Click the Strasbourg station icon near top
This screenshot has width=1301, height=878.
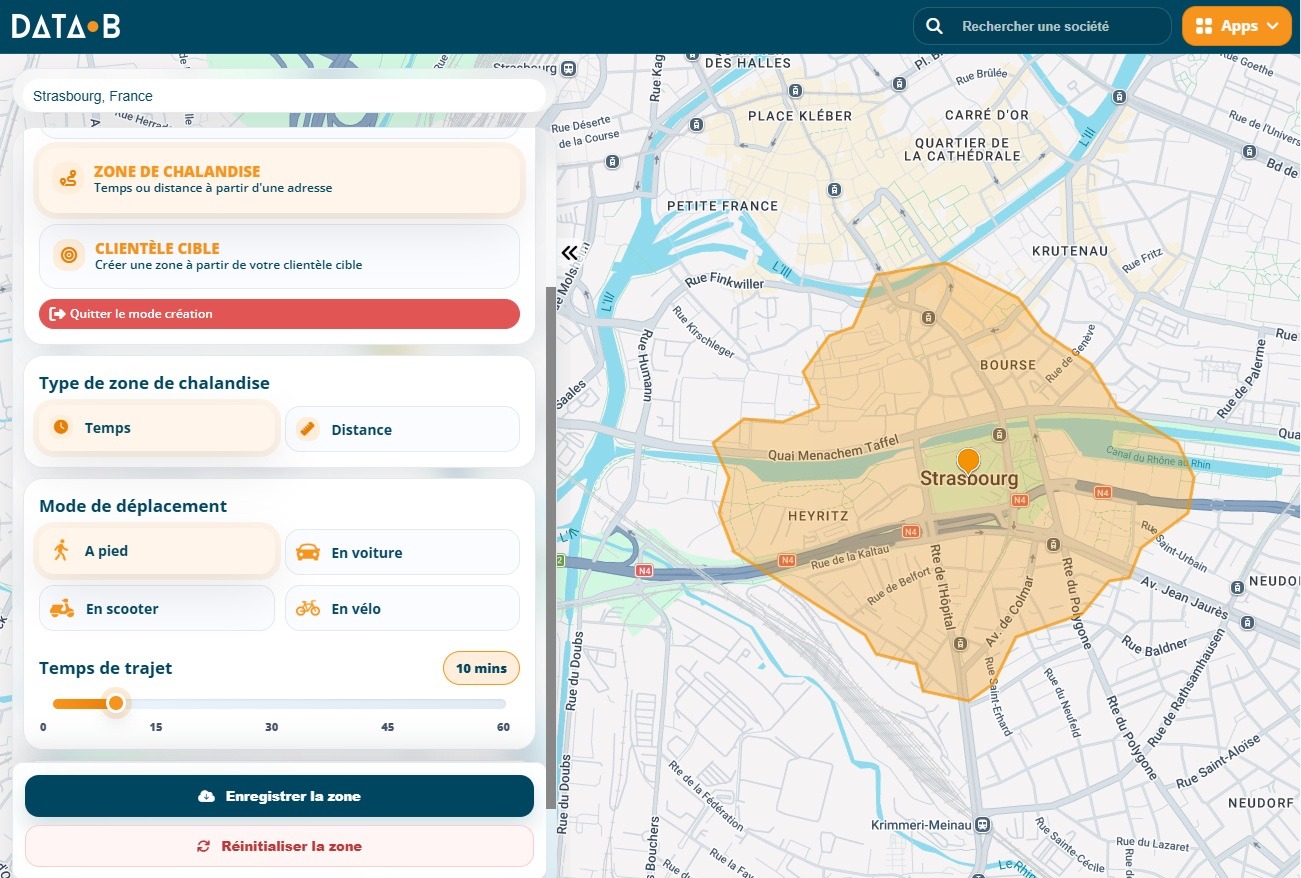pos(568,68)
